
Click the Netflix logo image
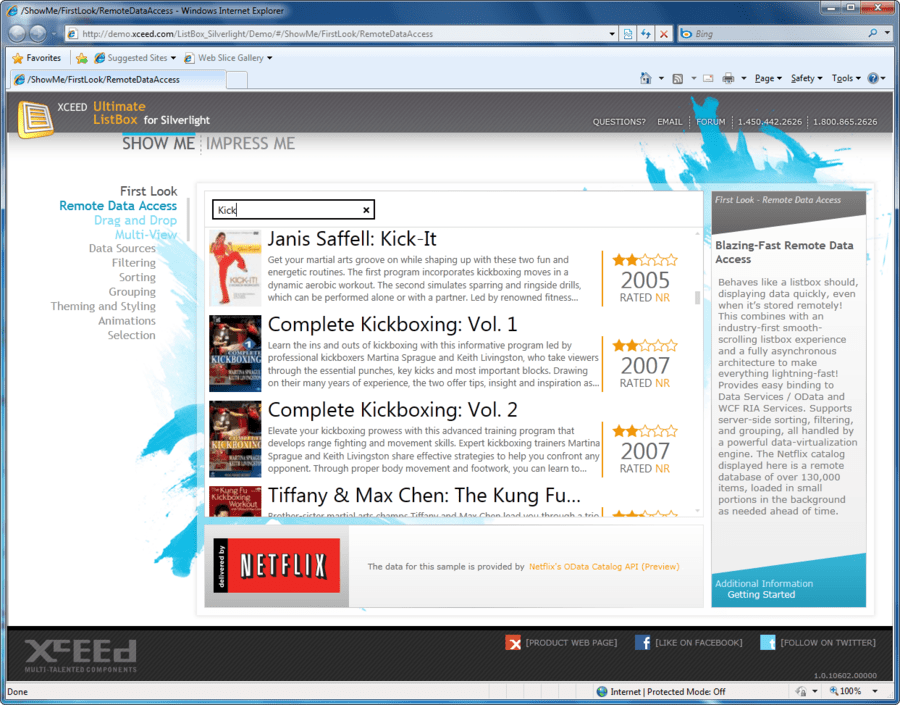(277, 565)
